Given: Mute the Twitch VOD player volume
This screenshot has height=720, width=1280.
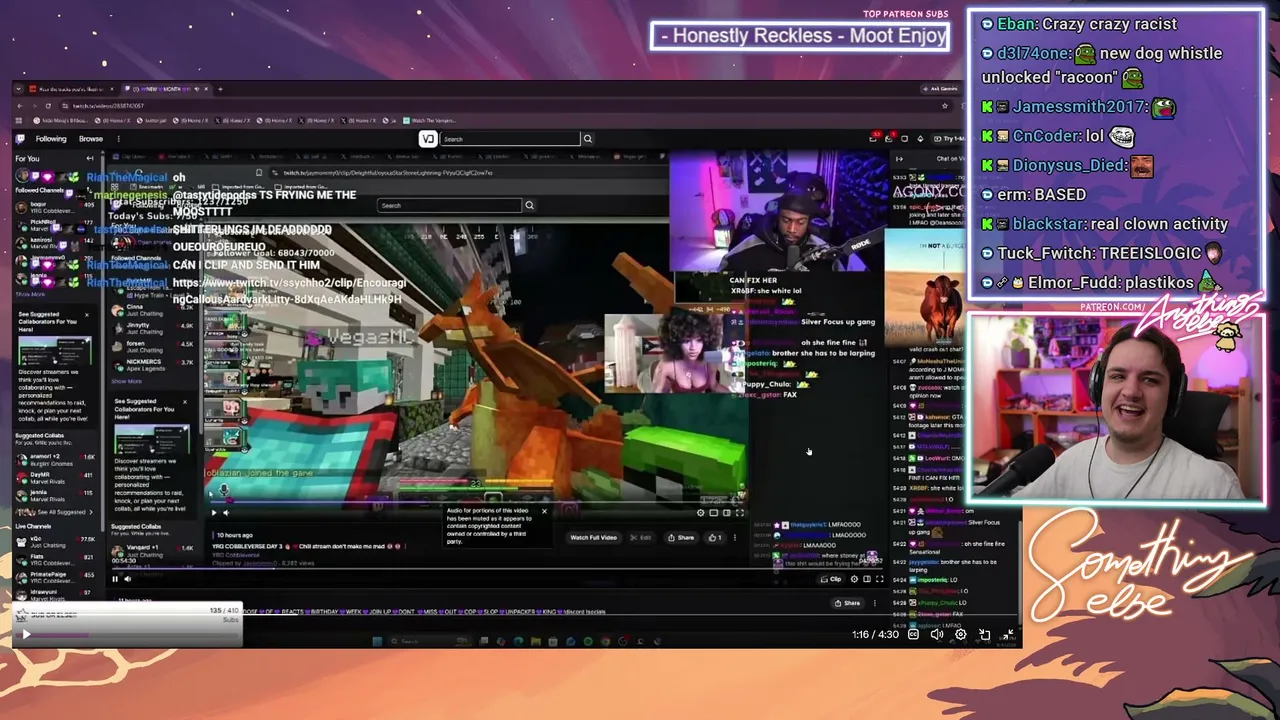Looking at the screenshot, I should [x=128, y=579].
